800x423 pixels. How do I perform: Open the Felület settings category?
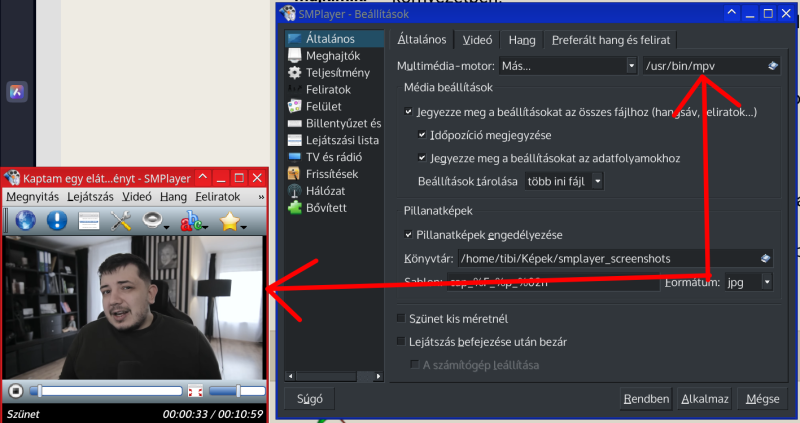(334, 106)
